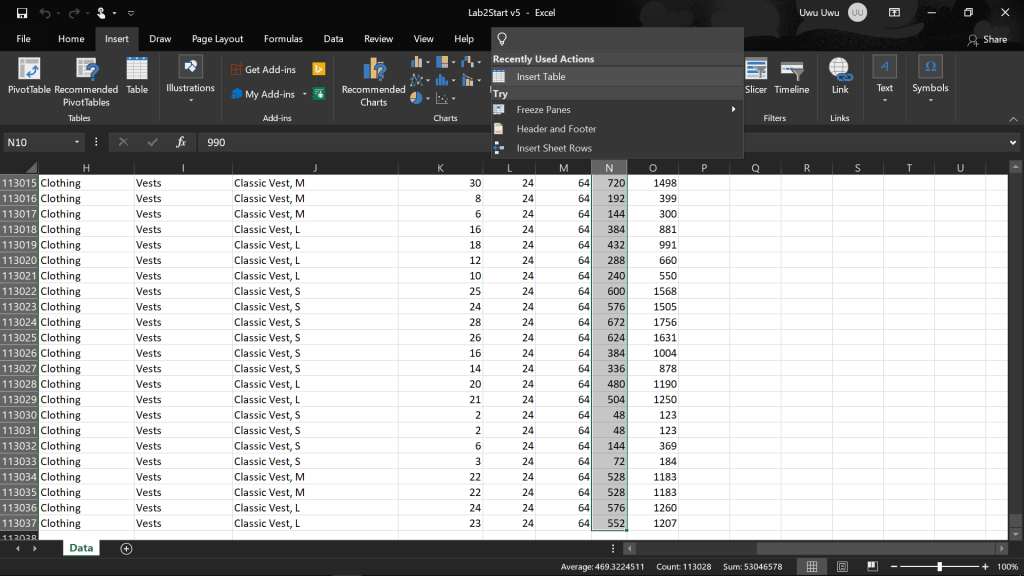Viewport: 1024px width, 576px height.
Task: Open Recommended Charts
Action: 373,81
